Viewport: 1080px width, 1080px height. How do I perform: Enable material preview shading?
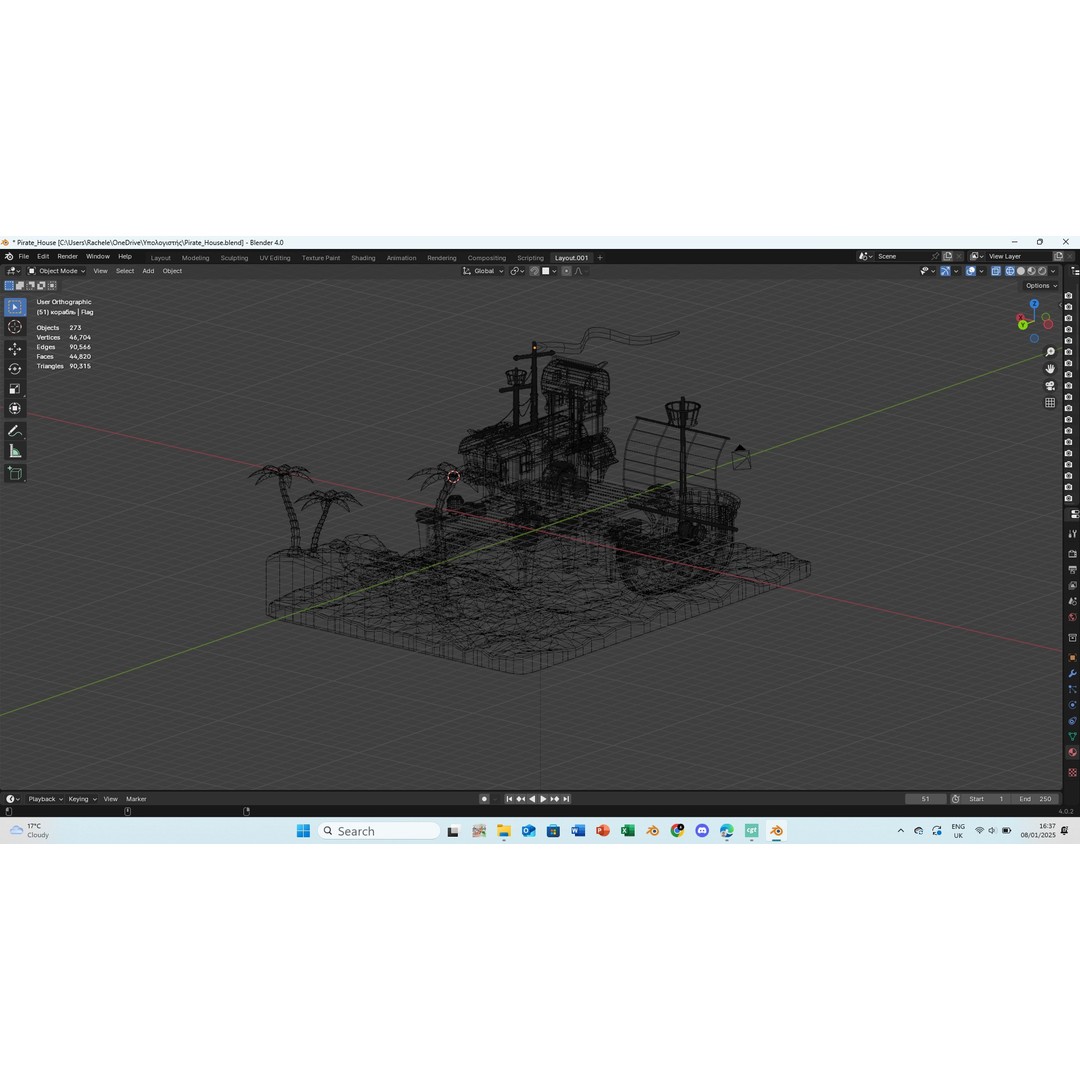[x=1031, y=271]
